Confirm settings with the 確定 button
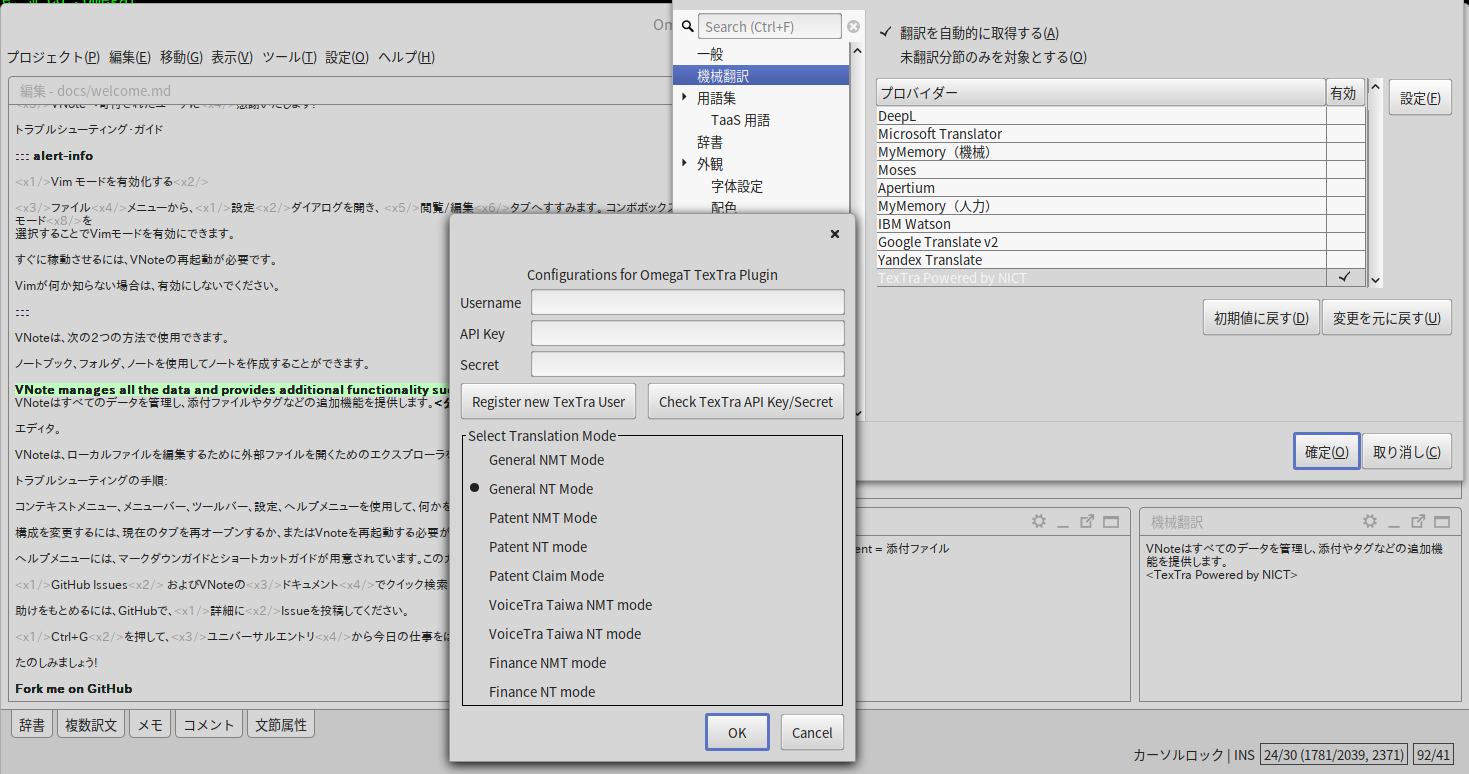Viewport: 1469px width, 774px height. (x=1325, y=451)
